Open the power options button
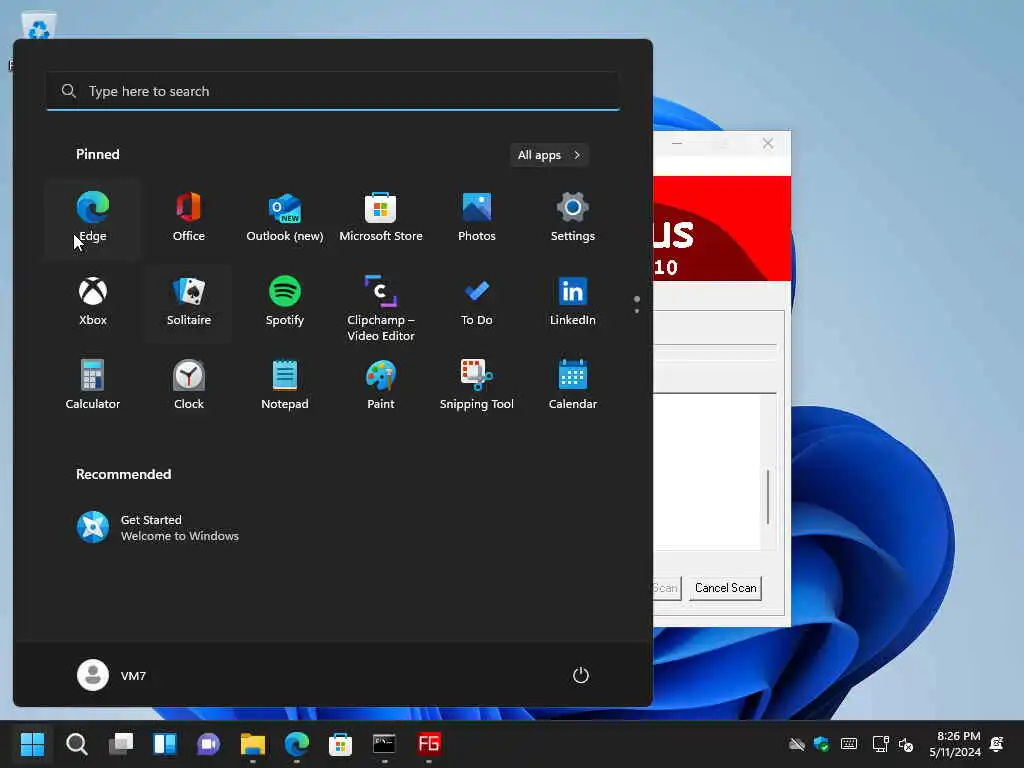The image size is (1024, 768). pyautogui.click(x=581, y=675)
